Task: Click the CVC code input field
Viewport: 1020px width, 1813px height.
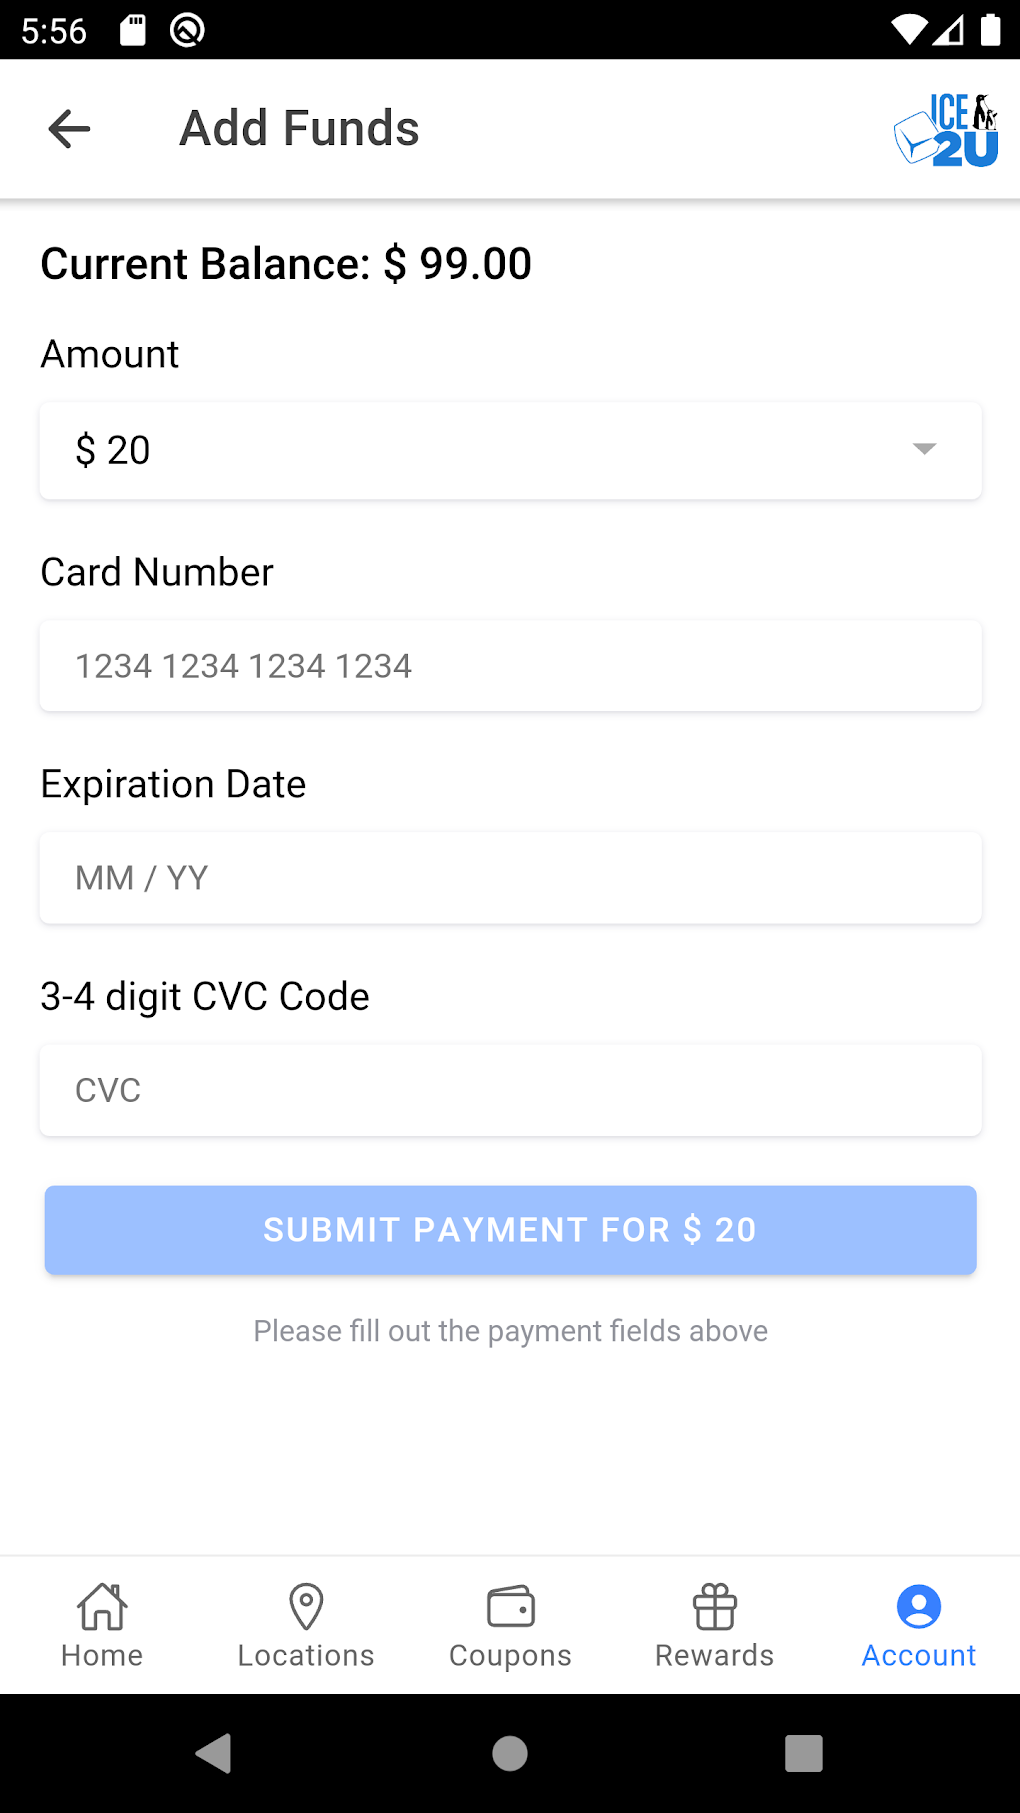Action: (510, 1090)
